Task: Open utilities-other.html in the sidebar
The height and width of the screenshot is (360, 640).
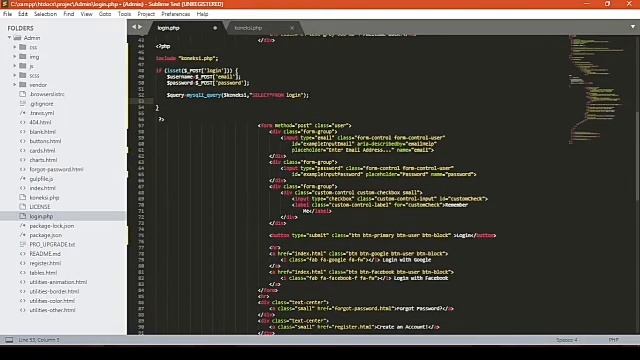Action: click(52, 310)
